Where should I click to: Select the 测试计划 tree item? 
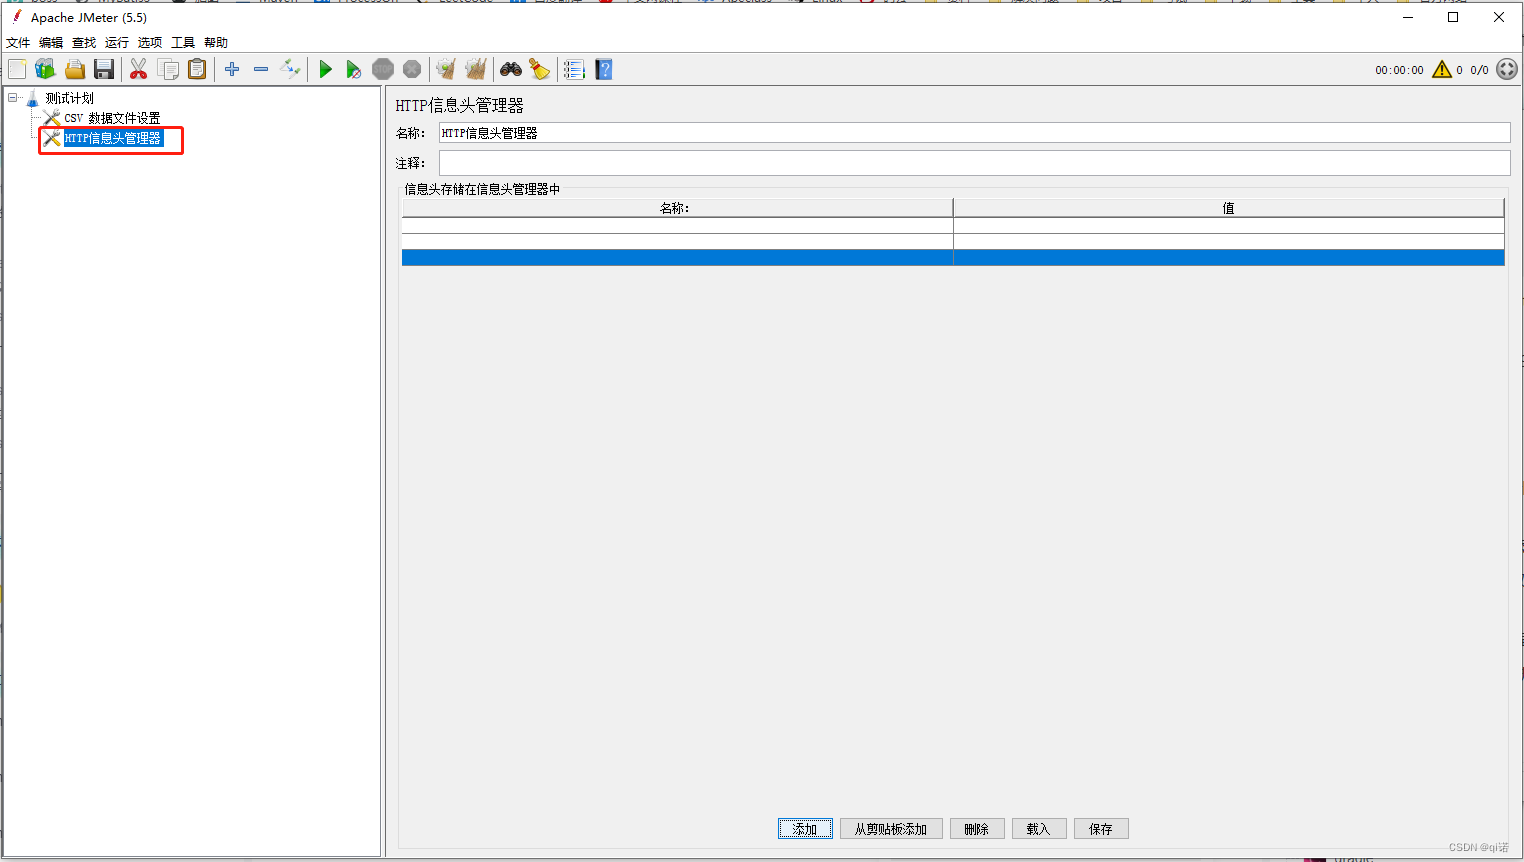69,98
